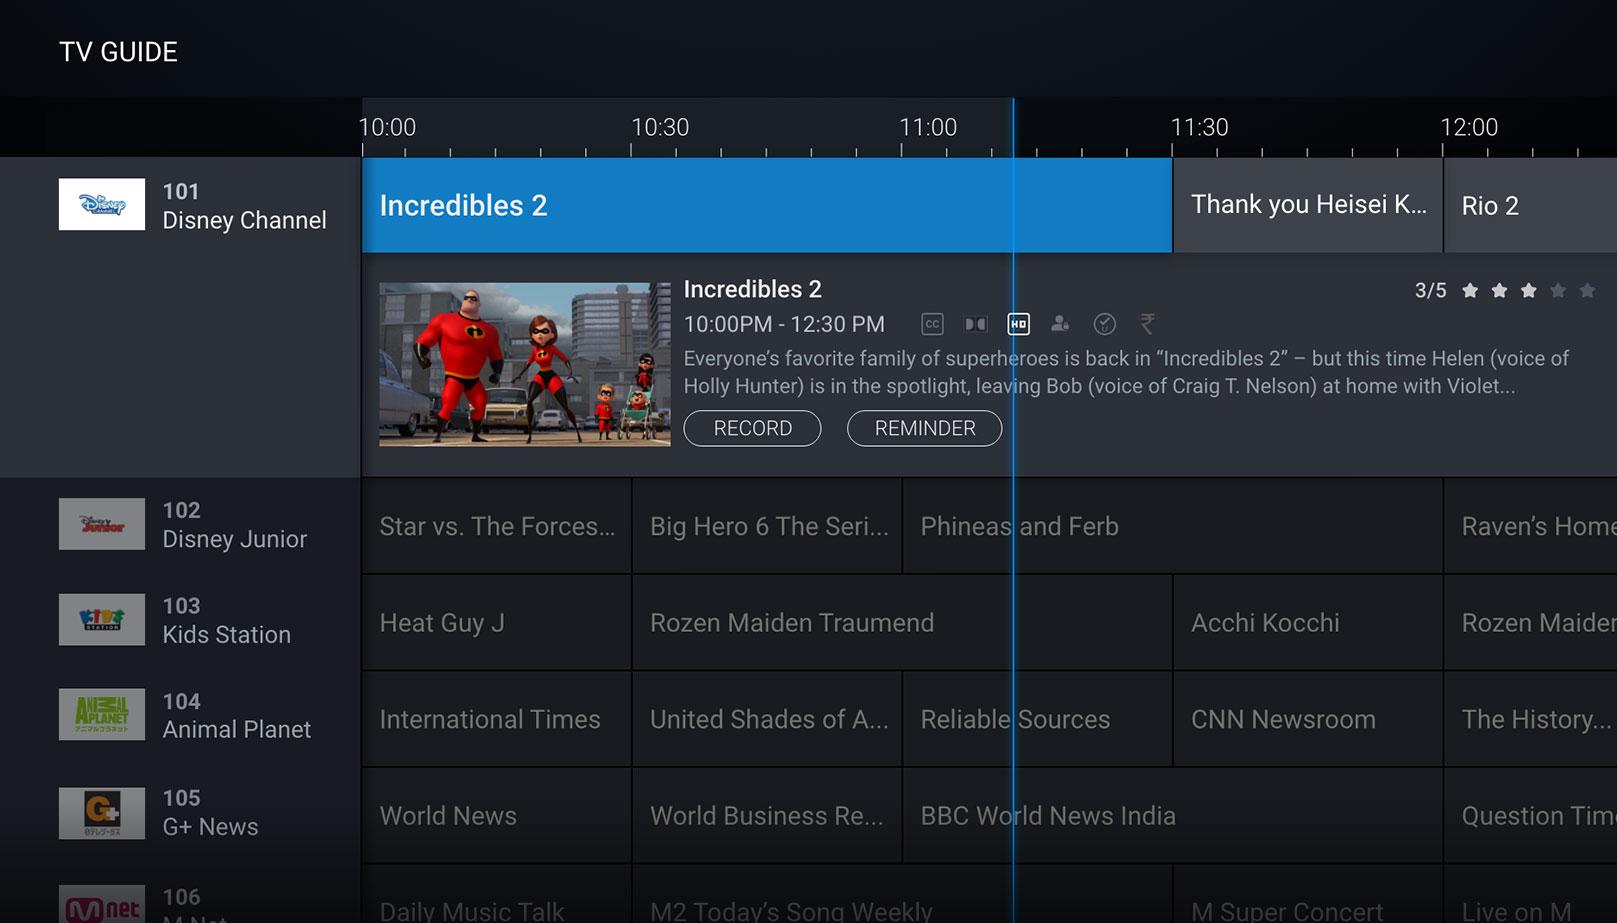
Task: Select International Times program
Action: coord(496,719)
